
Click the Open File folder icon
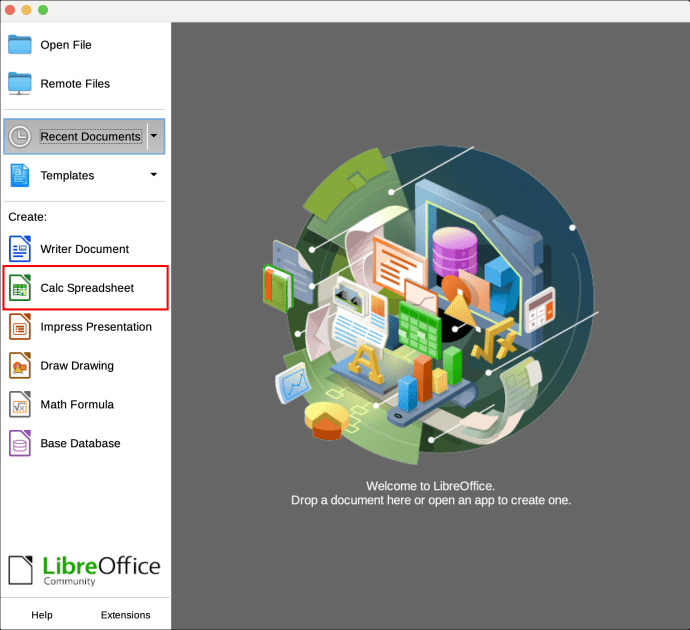coord(20,44)
